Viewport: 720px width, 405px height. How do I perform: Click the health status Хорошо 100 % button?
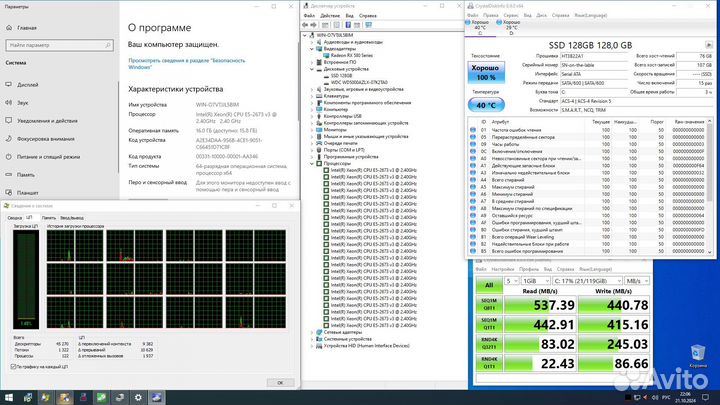pyautogui.click(x=486, y=73)
